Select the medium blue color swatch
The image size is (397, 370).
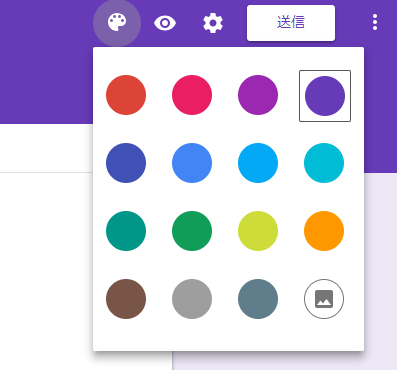[192, 163]
